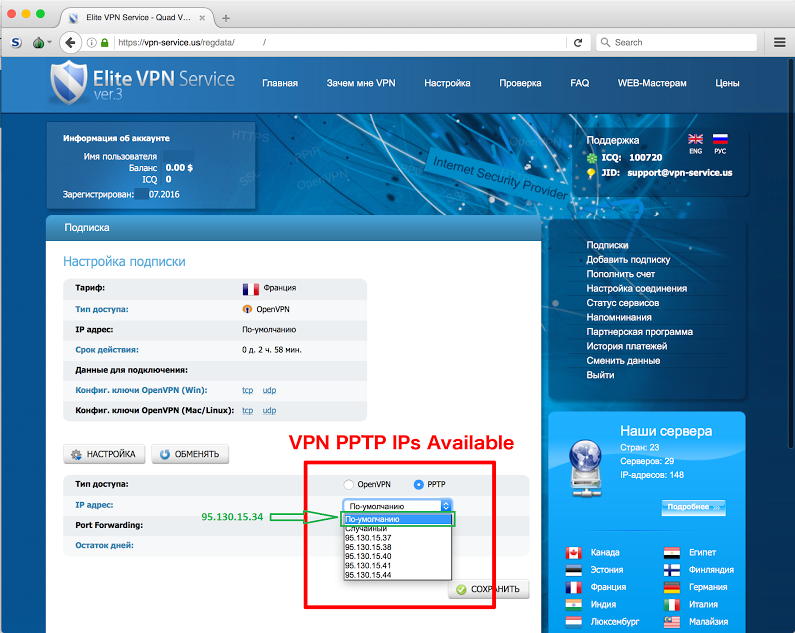Click the browser Search input field

(x=676, y=43)
